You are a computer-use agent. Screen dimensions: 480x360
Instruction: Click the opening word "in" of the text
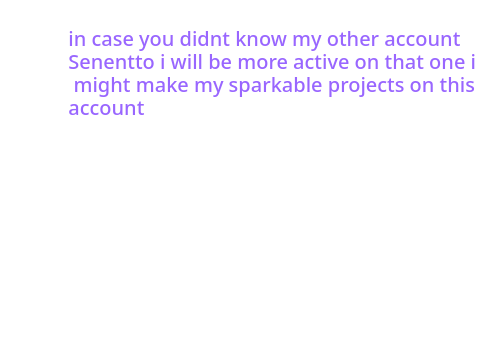click(77, 39)
